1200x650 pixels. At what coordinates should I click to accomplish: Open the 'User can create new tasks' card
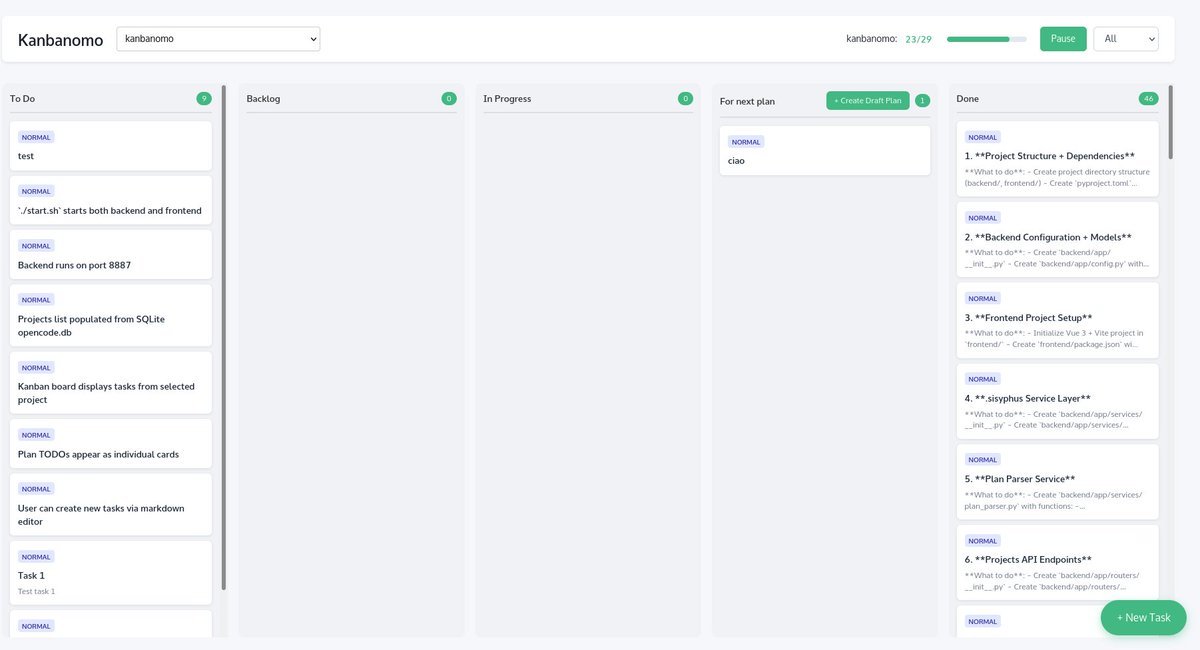point(111,504)
